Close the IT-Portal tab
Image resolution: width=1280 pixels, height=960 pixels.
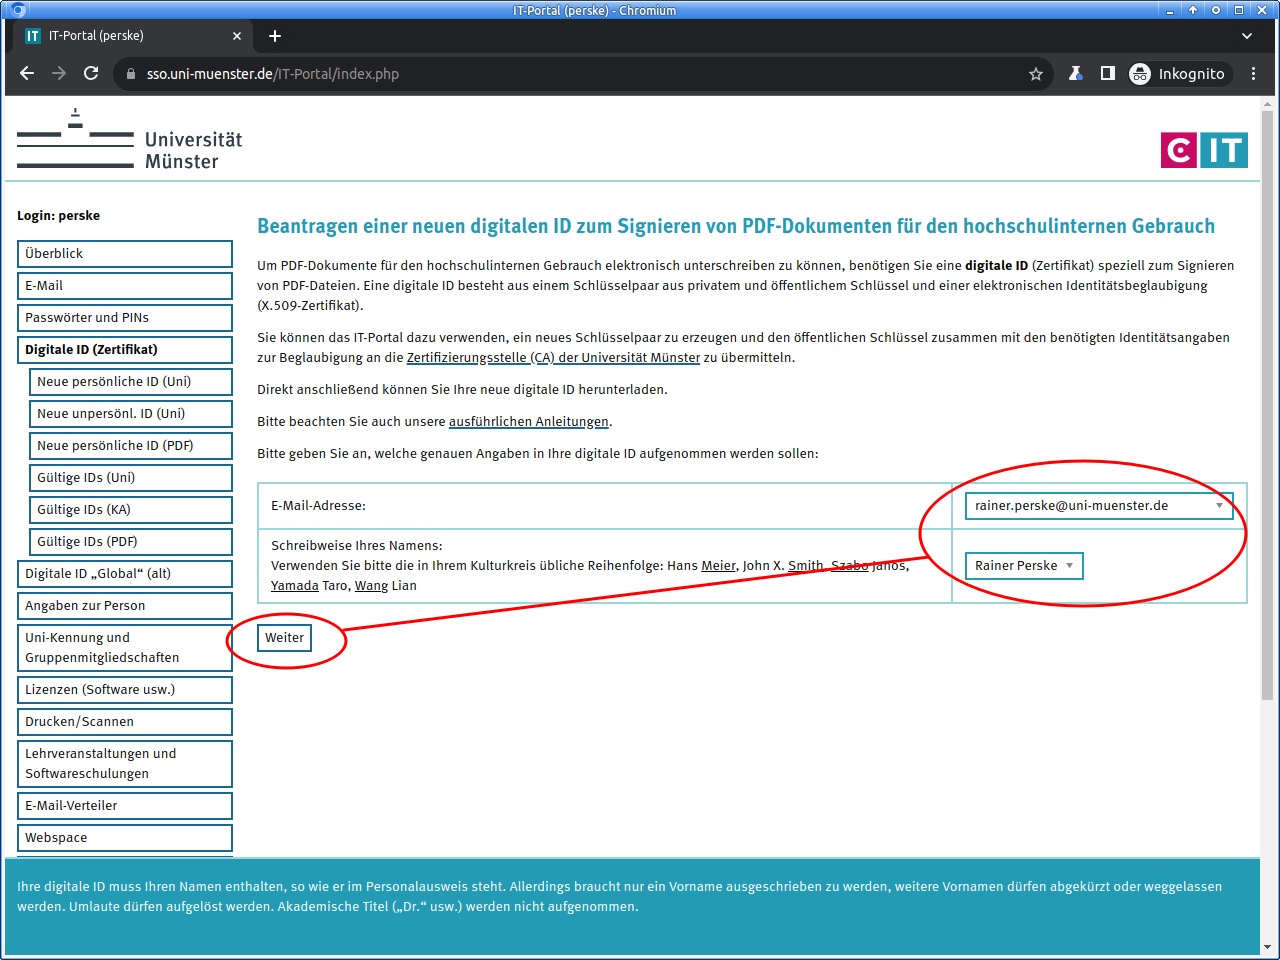point(237,36)
